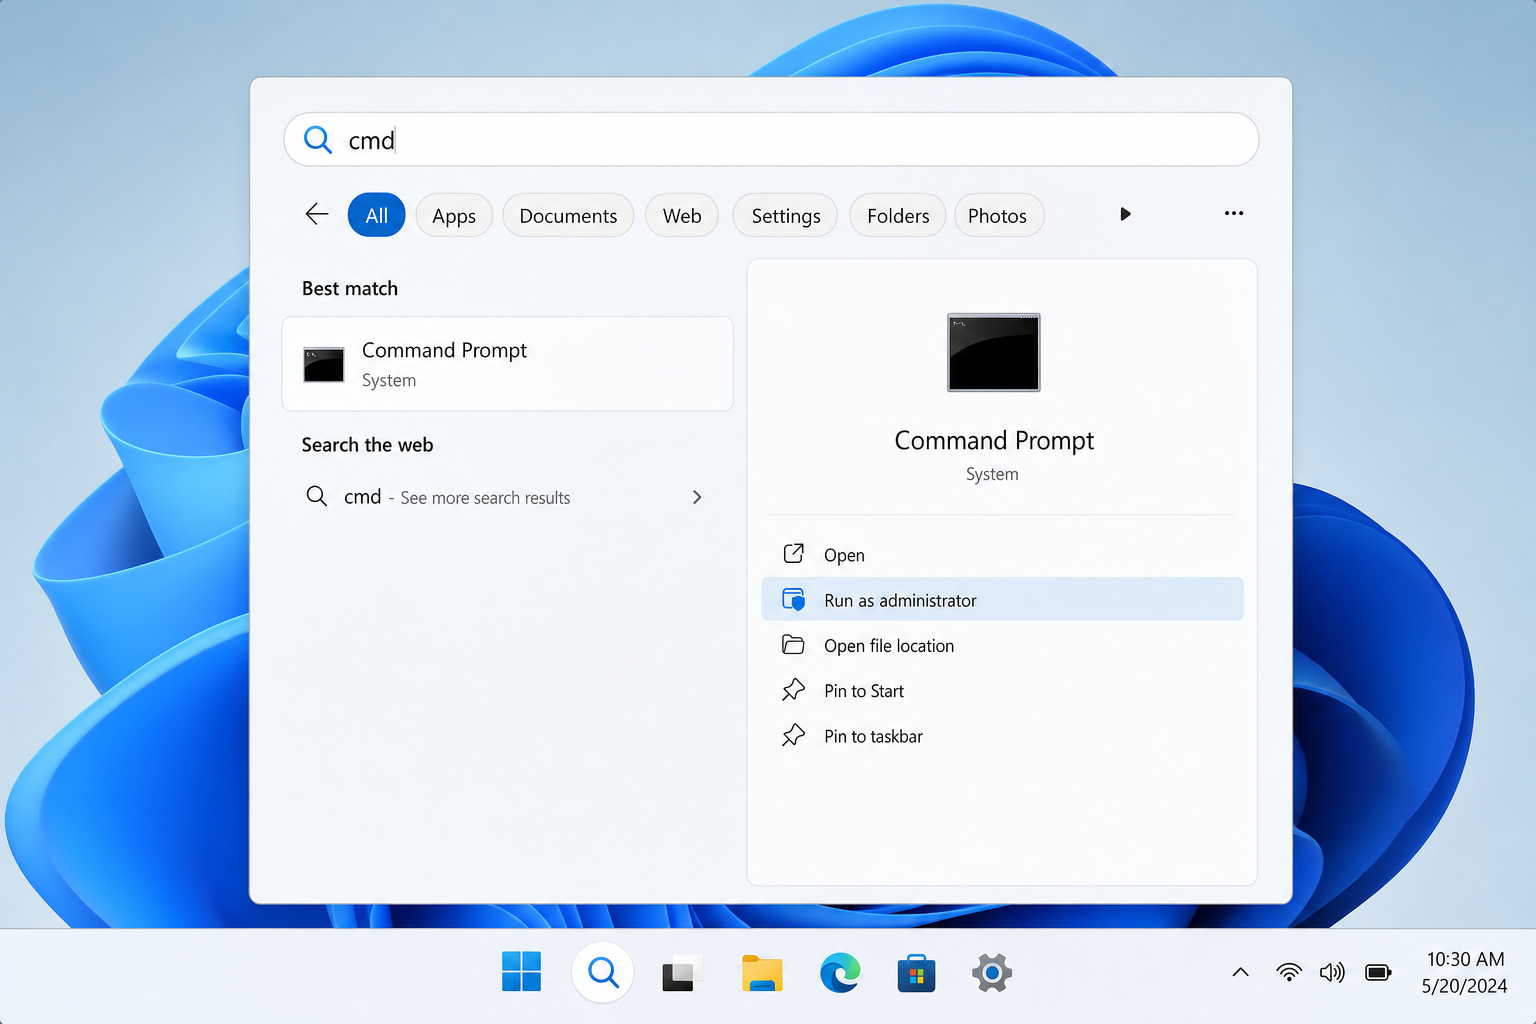Click the administrator shield icon

pos(793,599)
